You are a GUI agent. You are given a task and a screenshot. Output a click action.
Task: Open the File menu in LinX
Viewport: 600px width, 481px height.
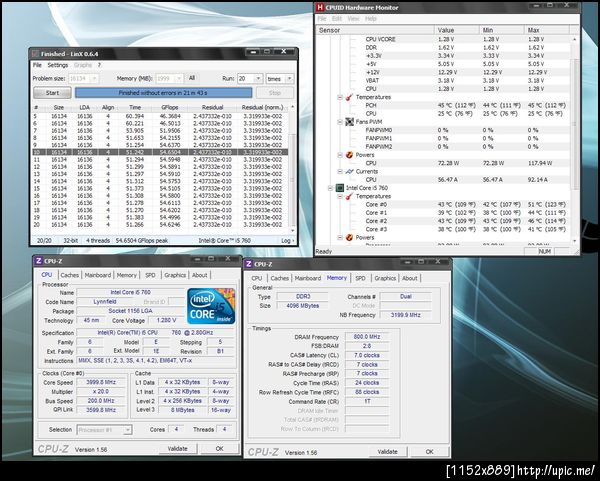(37, 65)
